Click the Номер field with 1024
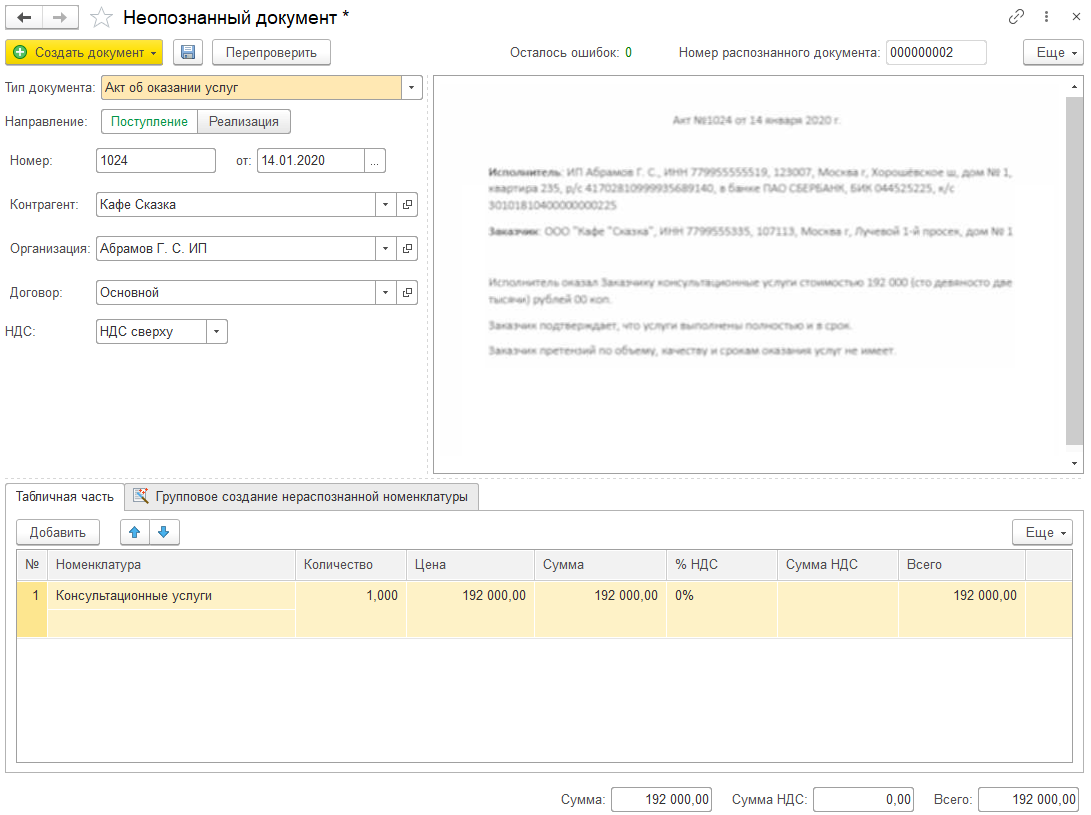 point(156,161)
